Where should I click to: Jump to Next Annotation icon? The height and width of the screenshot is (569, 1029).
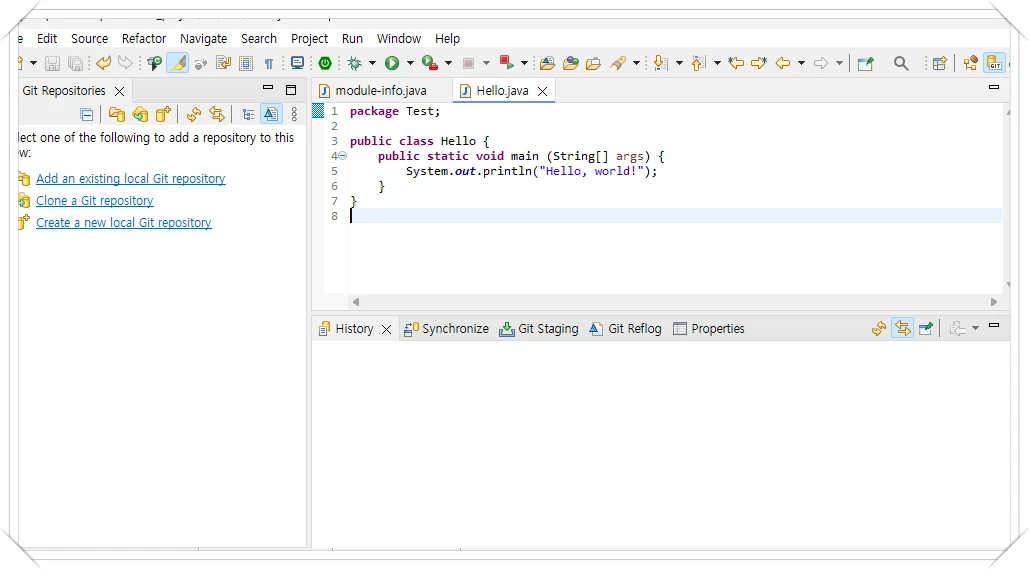[661, 63]
